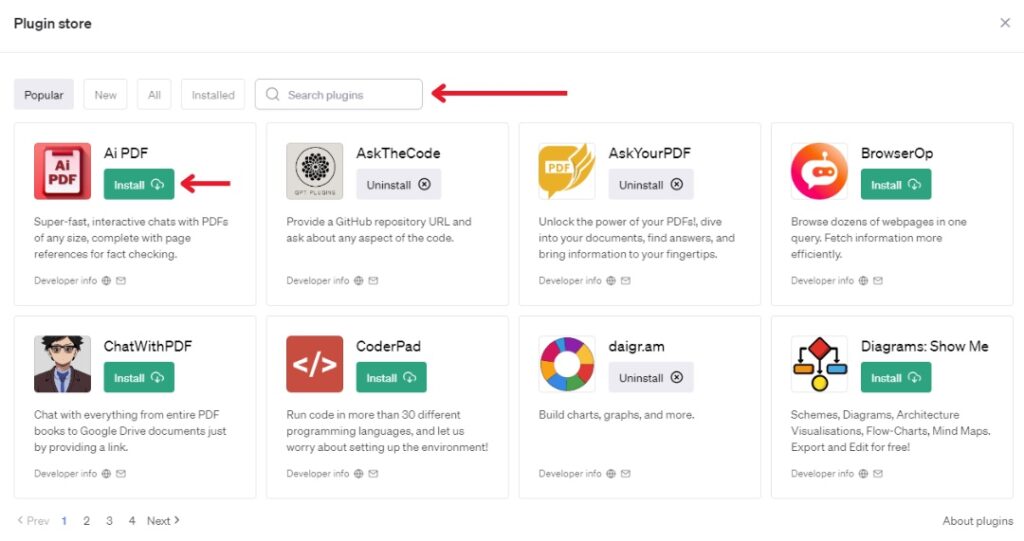The height and width of the screenshot is (541, 1024).
Task: Open Ai PDF developer website globe icon
Action: 106,281
